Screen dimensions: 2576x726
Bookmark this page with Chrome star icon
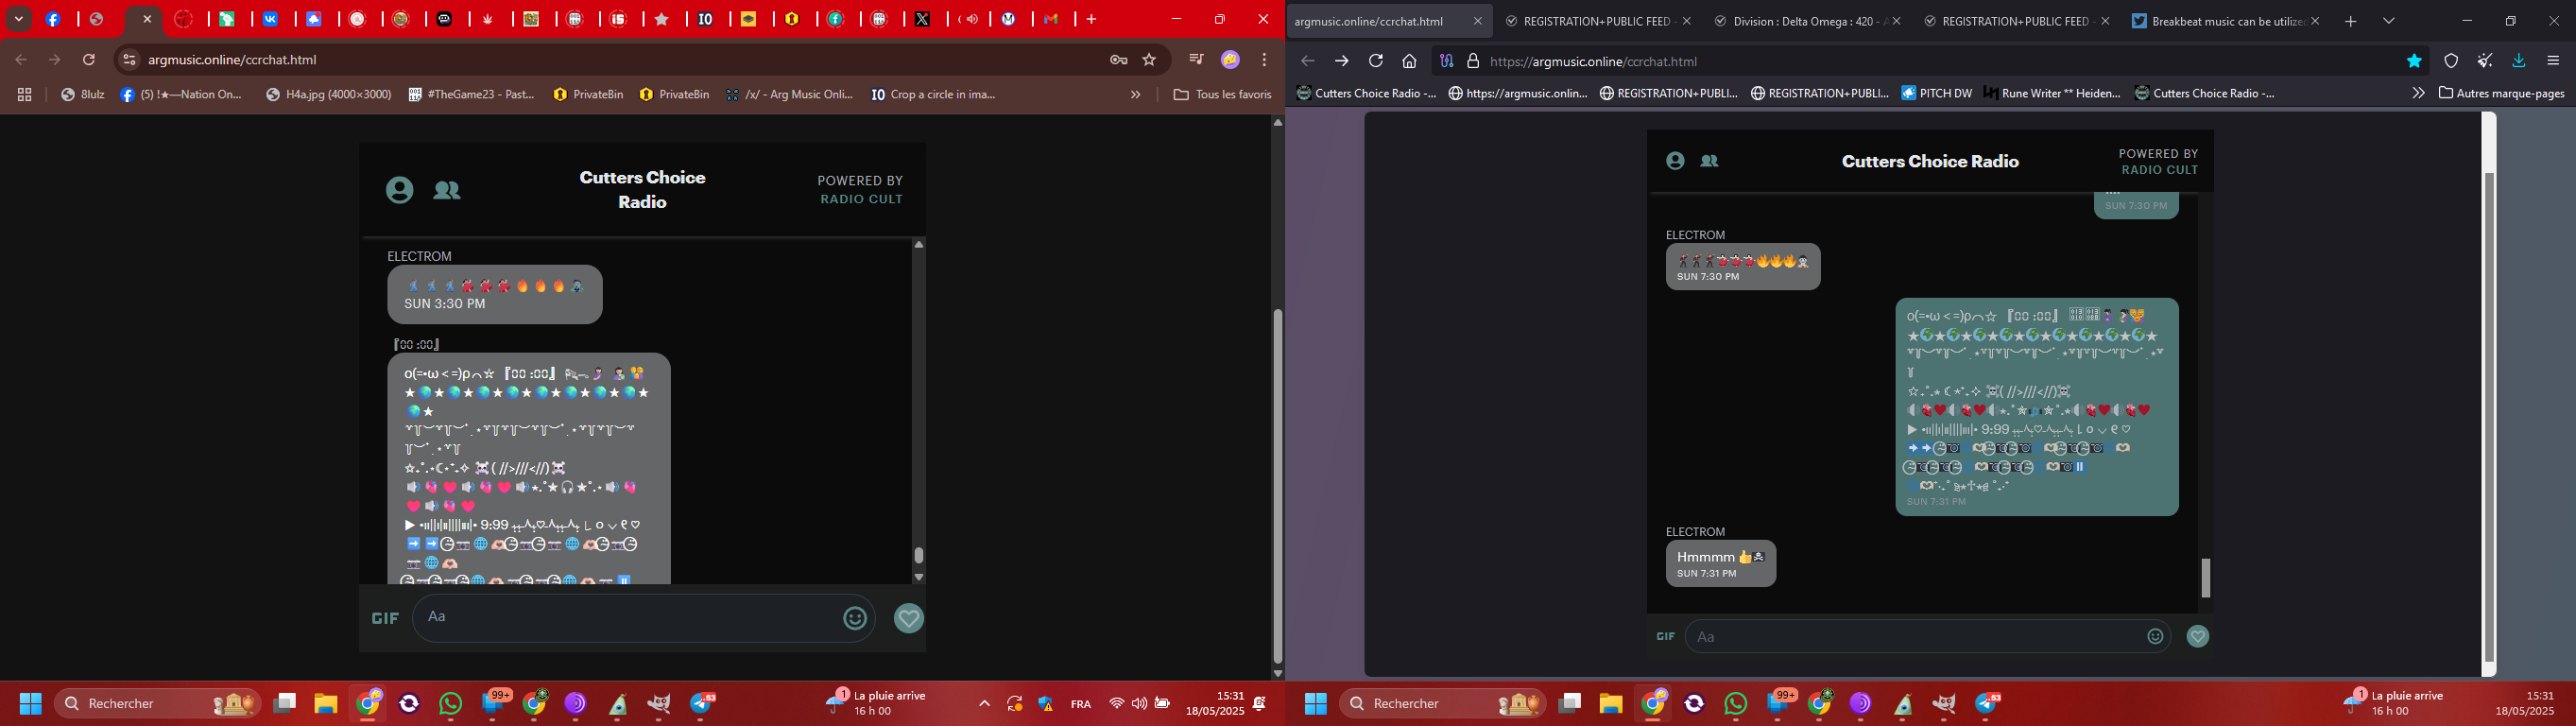pos(1149,60)
